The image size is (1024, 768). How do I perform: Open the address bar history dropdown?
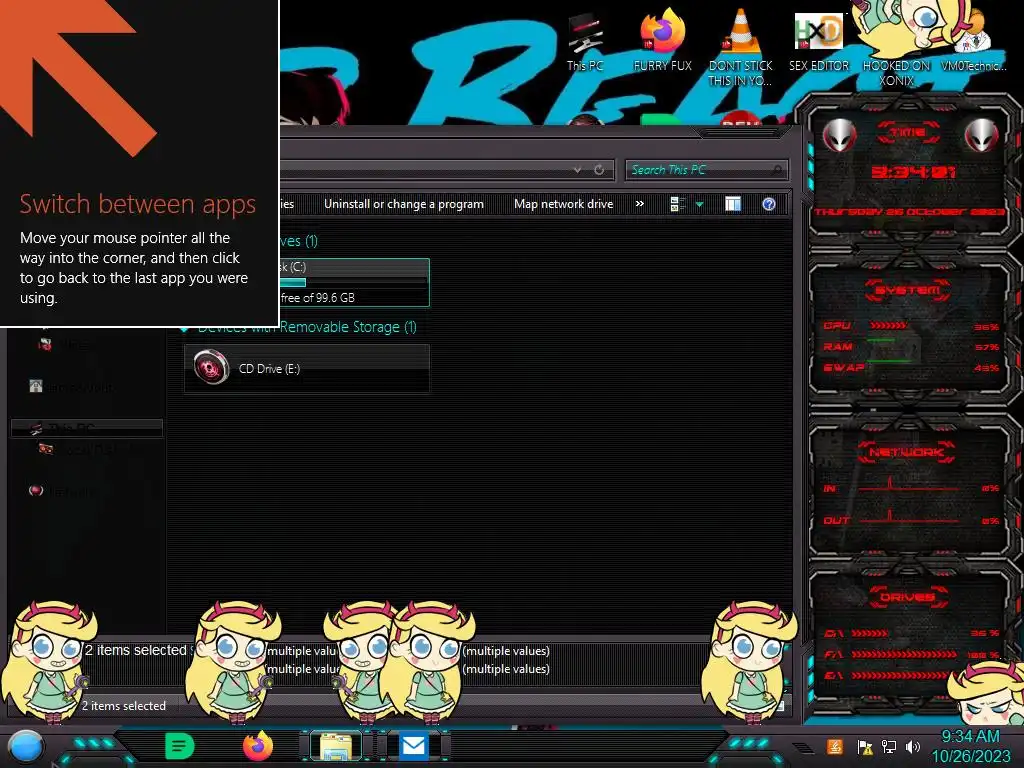[x=577, y=170]
